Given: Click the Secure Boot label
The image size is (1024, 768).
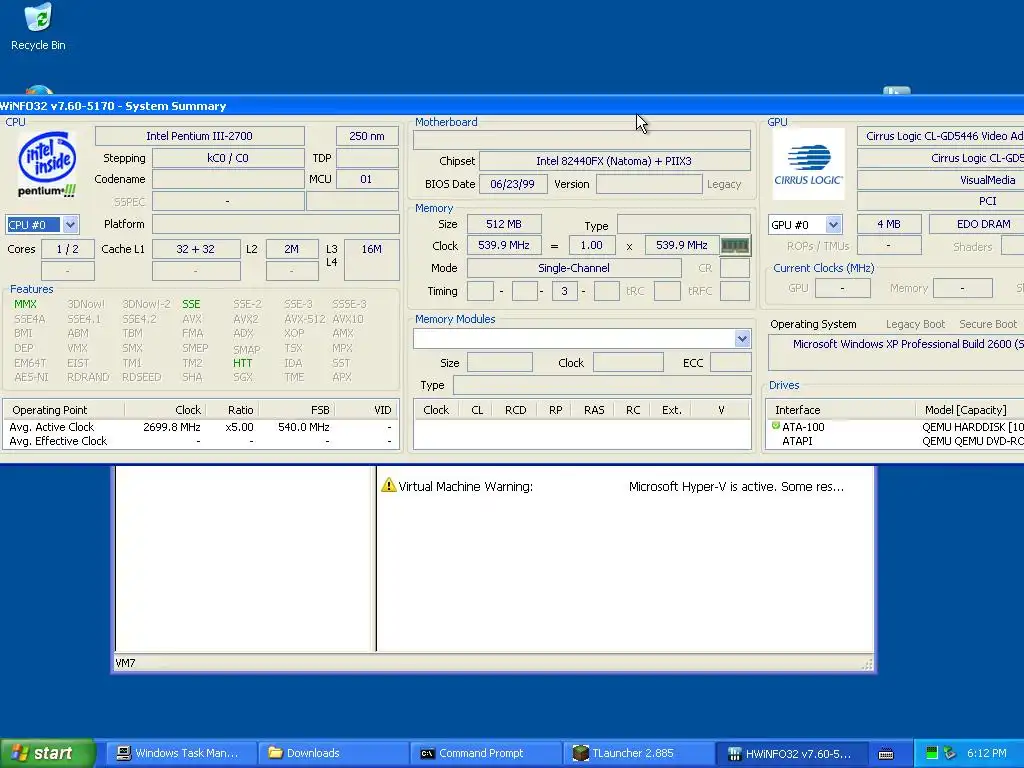Looking at the screenshot, I should [x=987, y=324].
